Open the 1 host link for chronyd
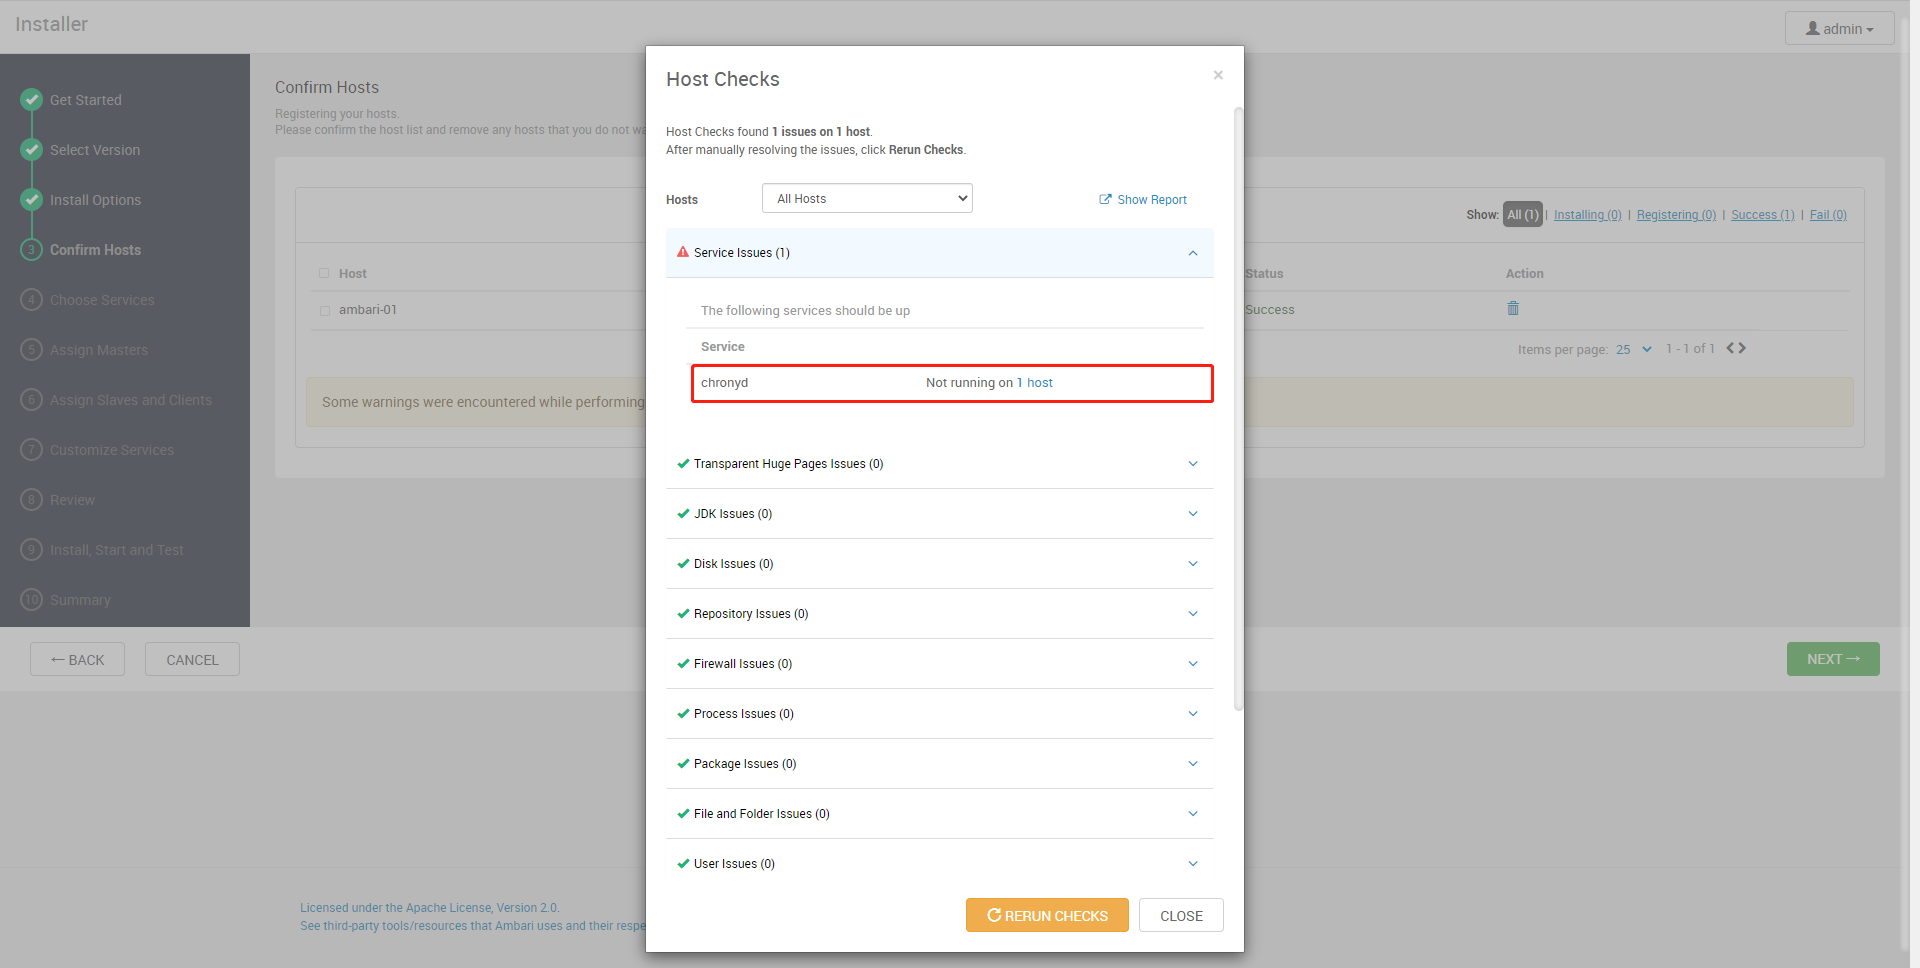Viewport: 1920px width, 968px height. coord(1034,383)
